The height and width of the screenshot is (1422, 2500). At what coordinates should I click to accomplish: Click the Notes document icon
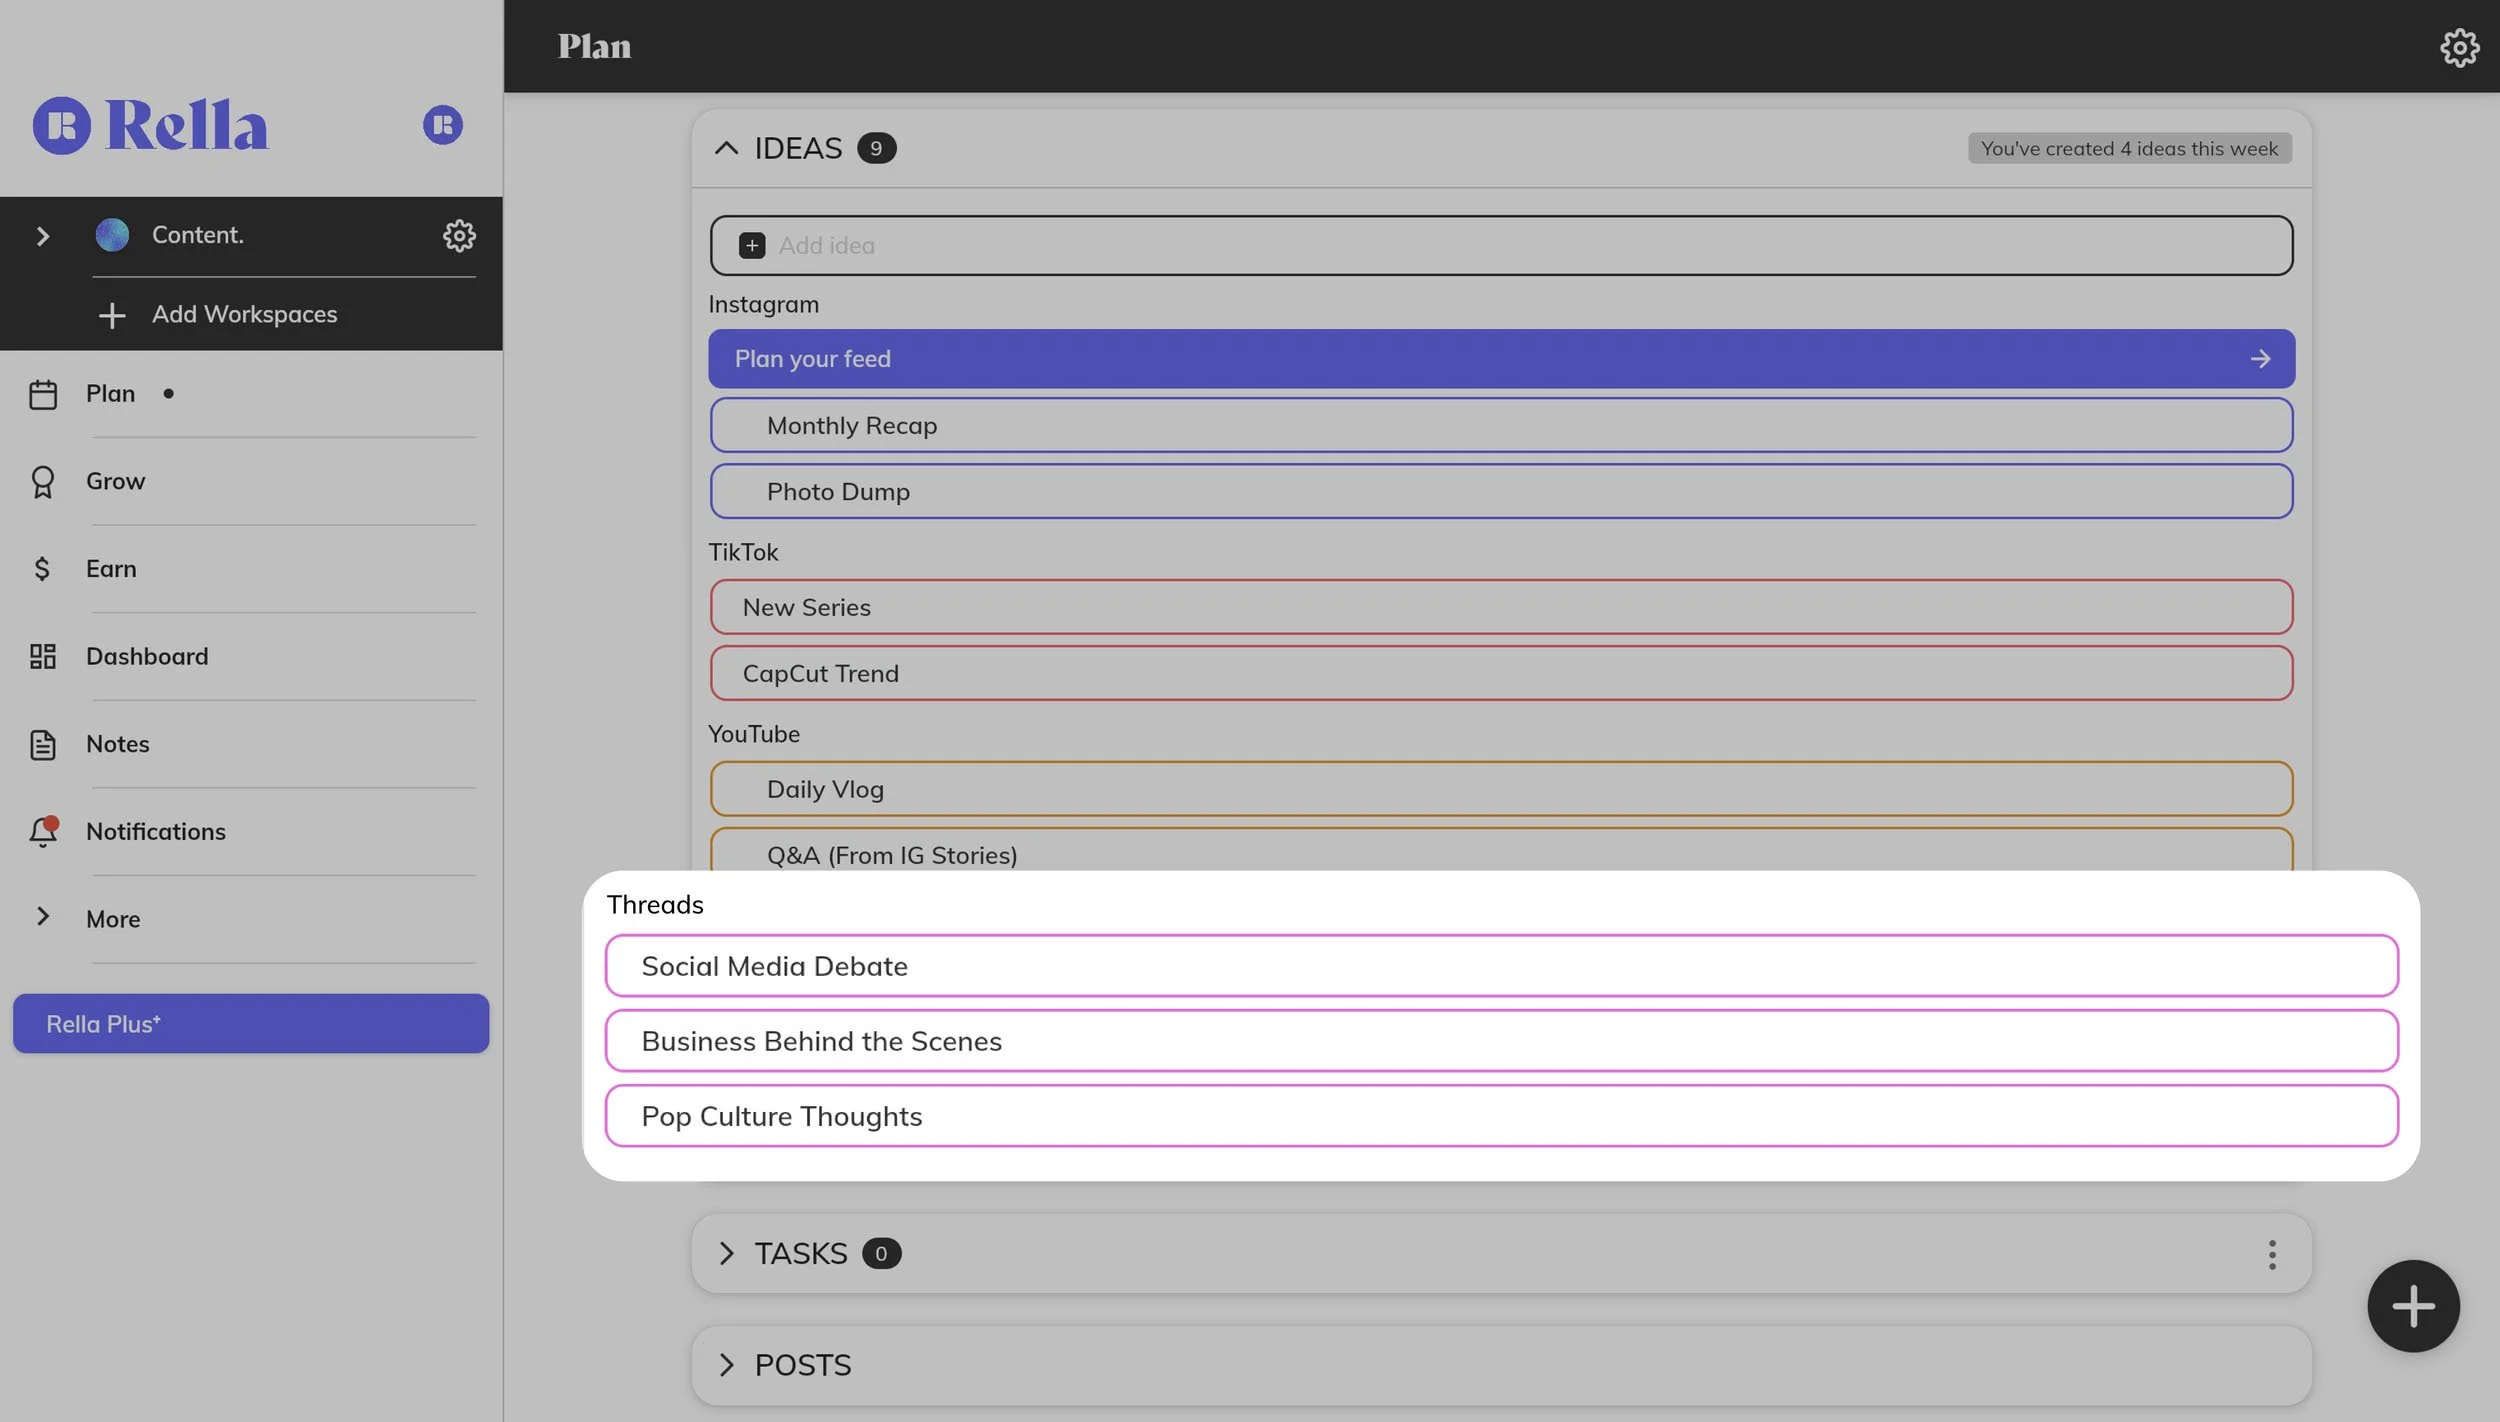43,745
